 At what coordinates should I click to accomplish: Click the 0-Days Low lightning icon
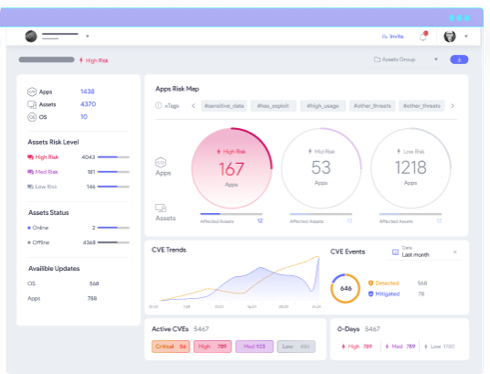tap(426, 346)
